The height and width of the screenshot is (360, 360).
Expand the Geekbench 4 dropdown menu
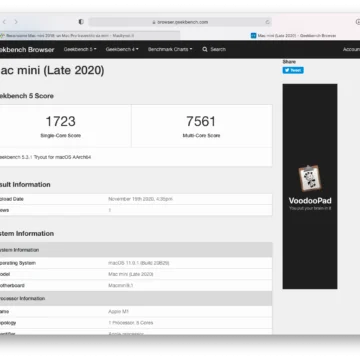pos(122,49)
